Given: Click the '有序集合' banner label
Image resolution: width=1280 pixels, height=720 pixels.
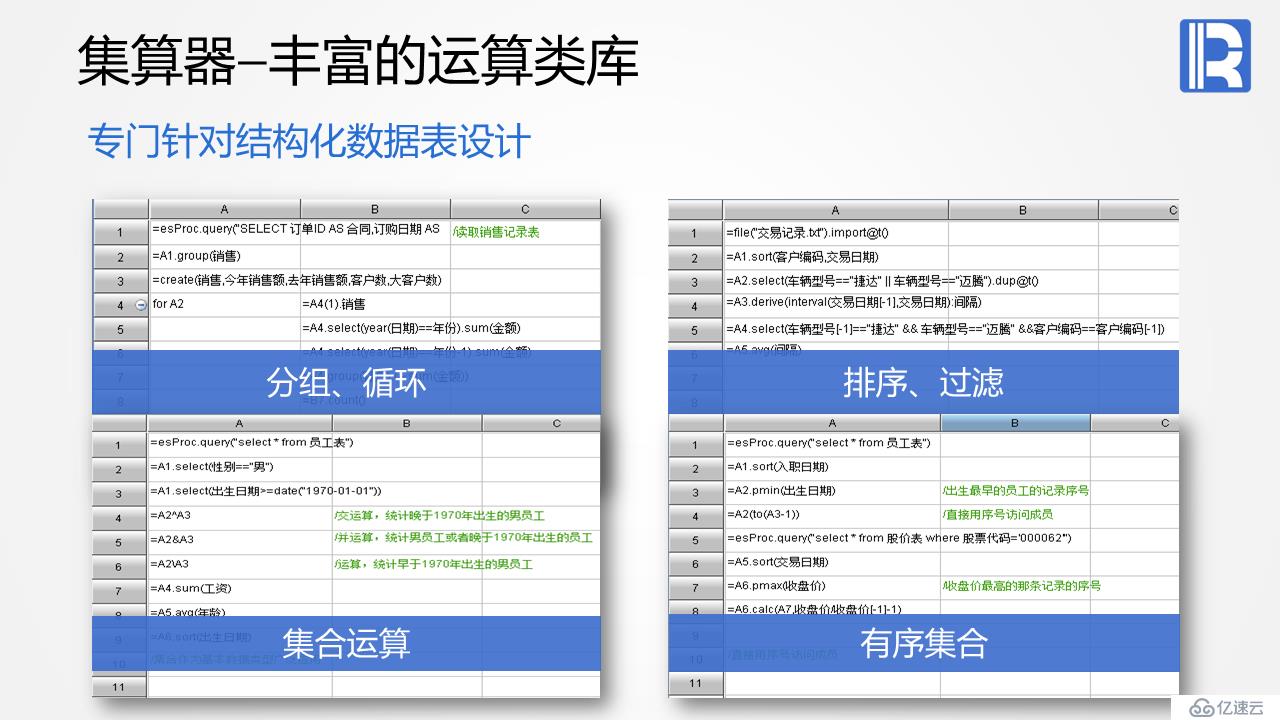Looking at the screenshot, I should pyautogui.click(x=923, y=643).
